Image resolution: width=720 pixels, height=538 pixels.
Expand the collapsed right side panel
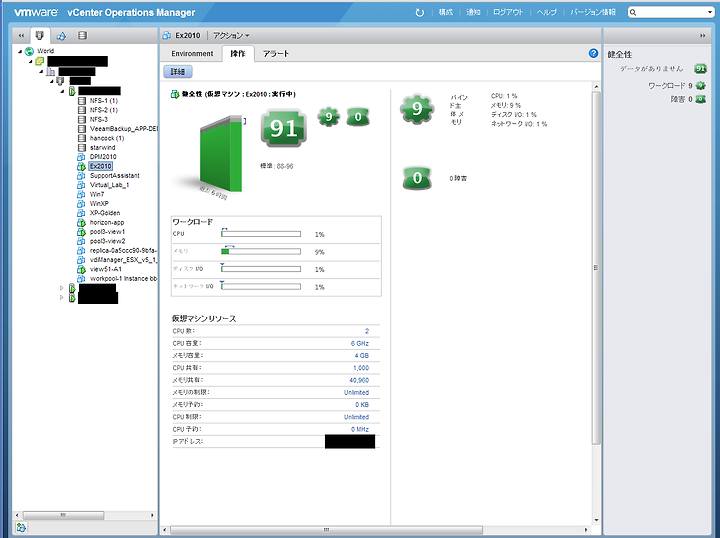pyautogui.click(x=703, y=35)
